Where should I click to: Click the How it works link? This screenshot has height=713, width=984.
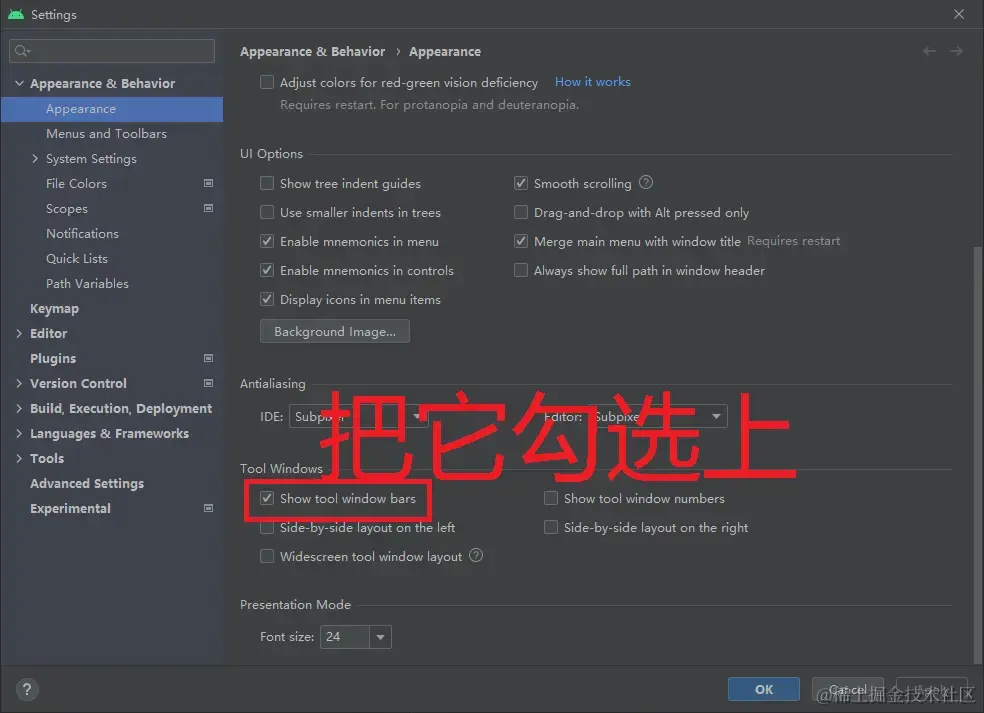point(592,82)
